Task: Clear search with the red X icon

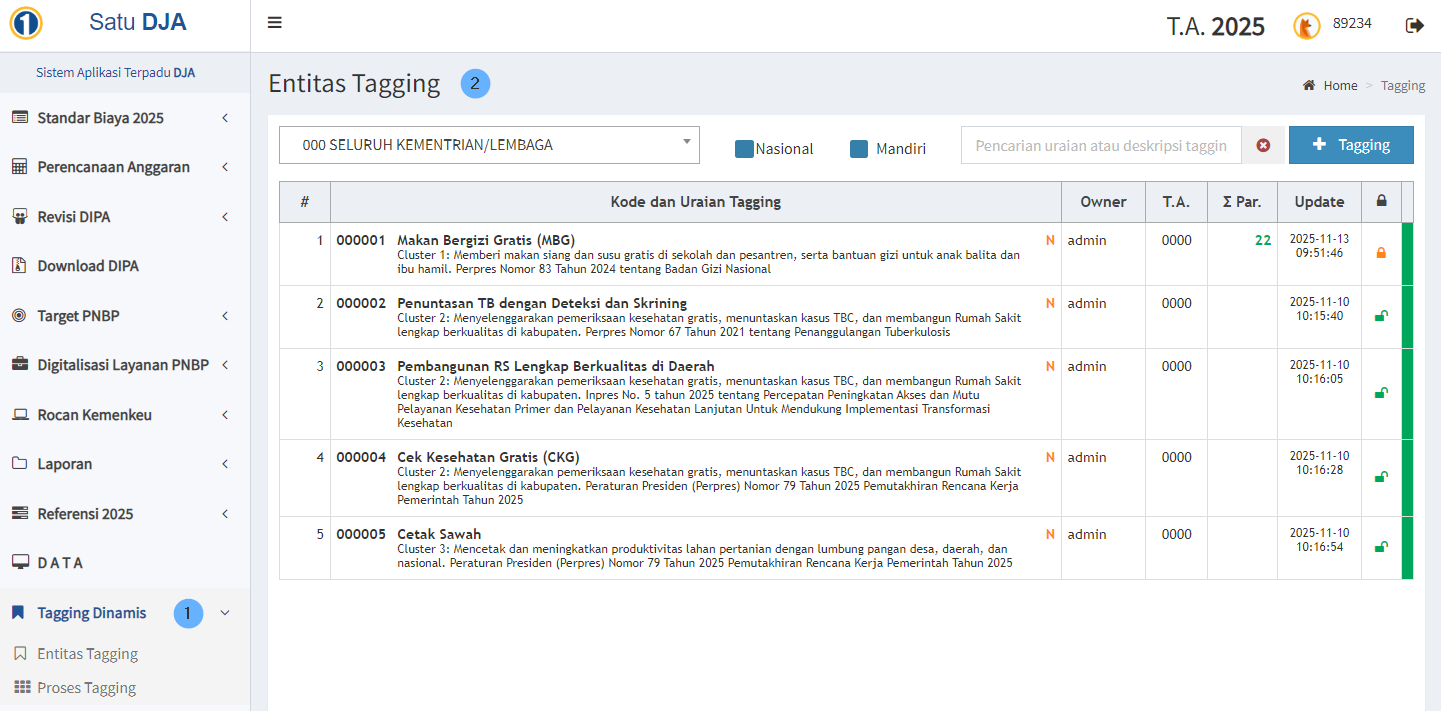Action: pos(1263,145)
